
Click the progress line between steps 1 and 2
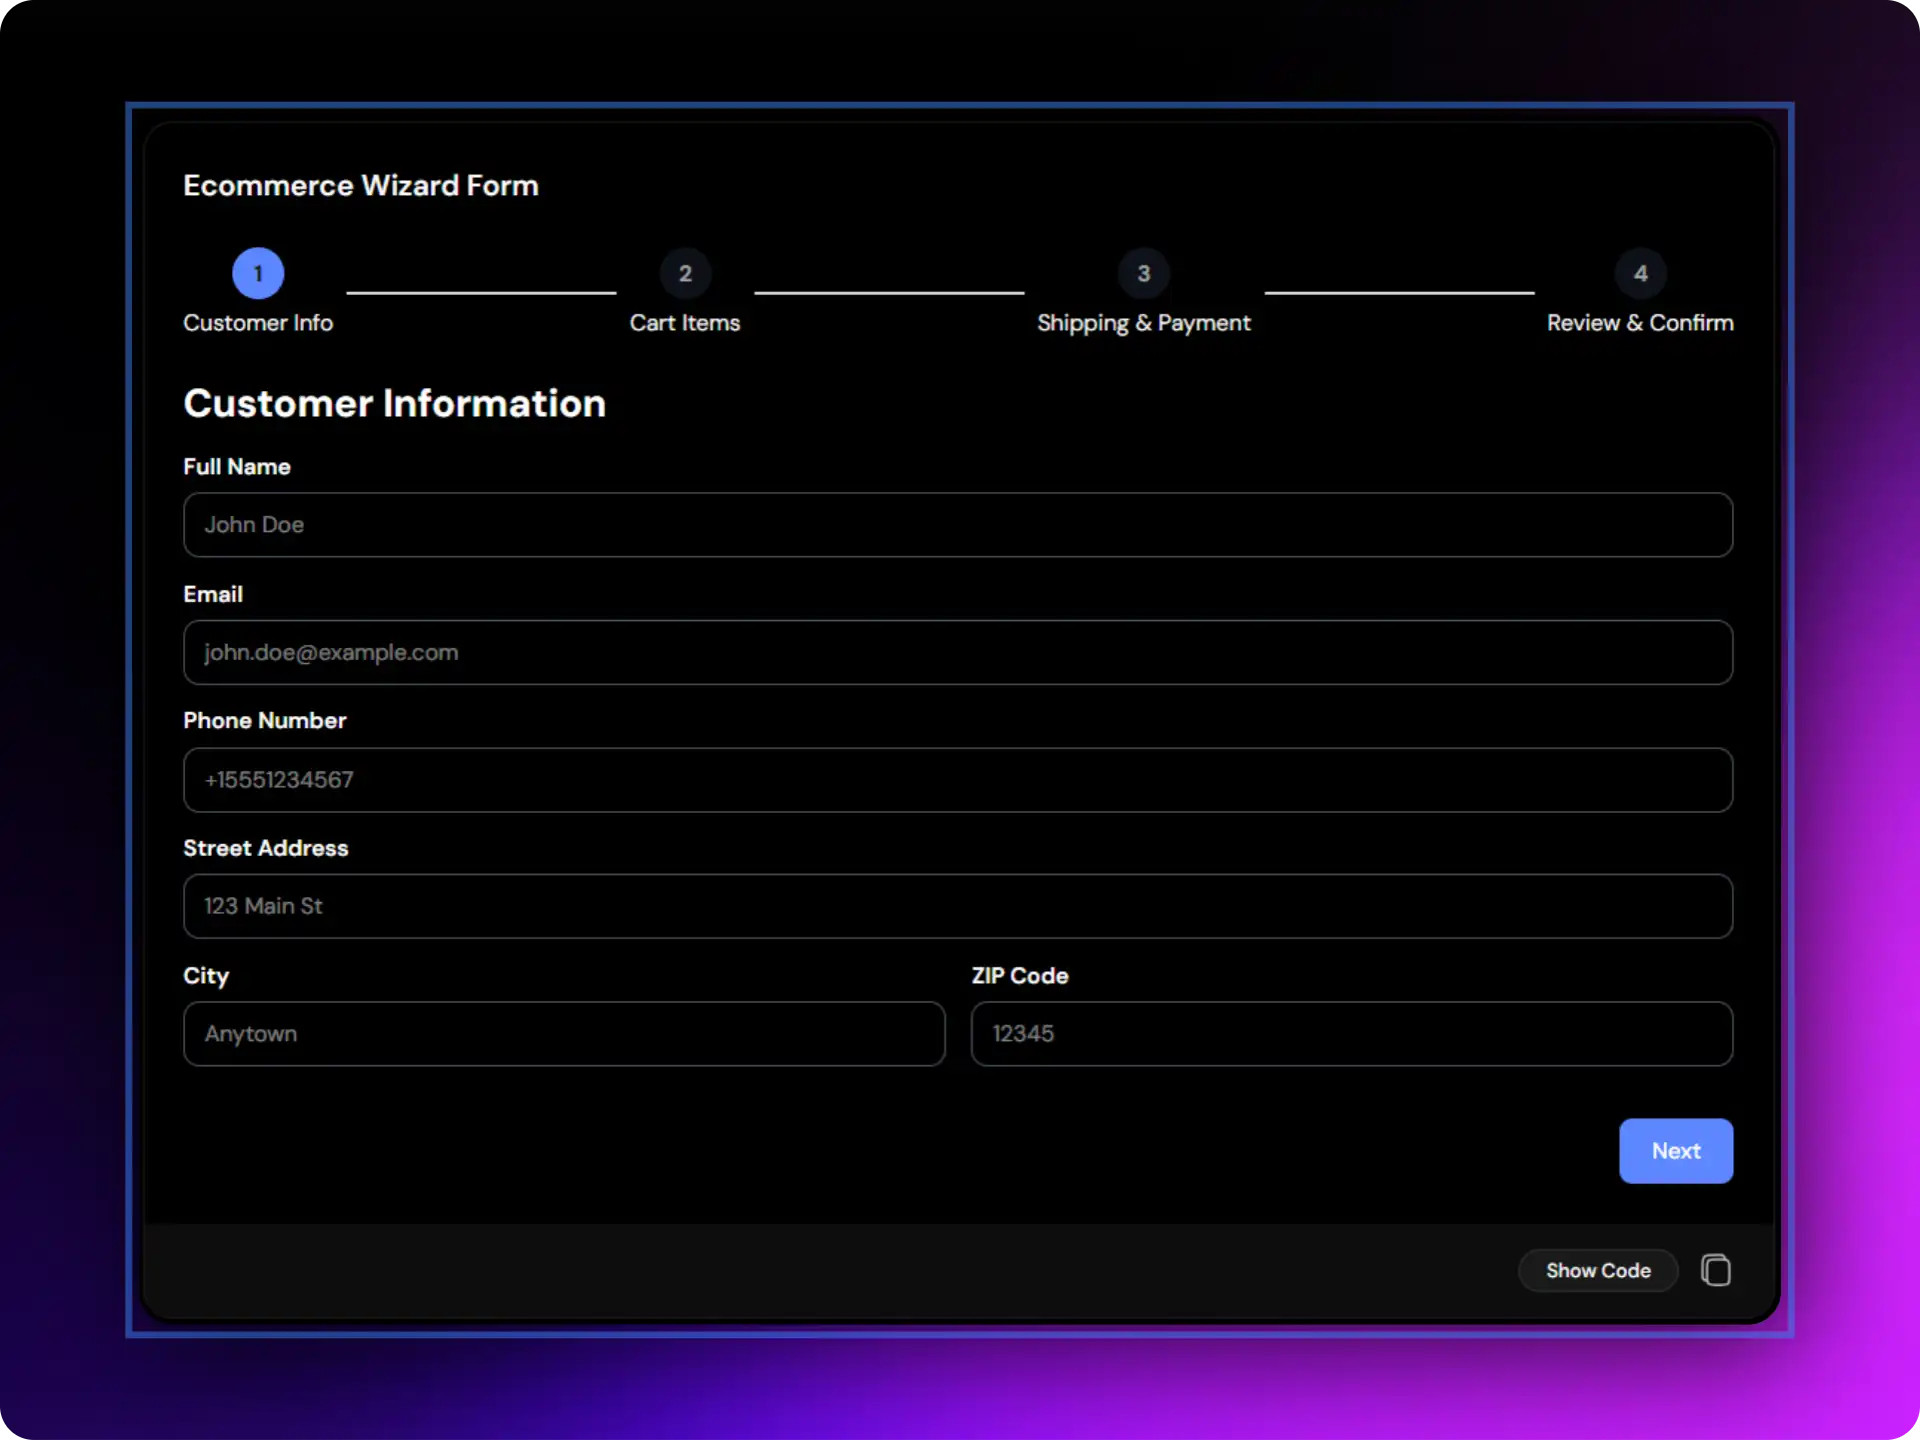pyautogui.click(x=481, y=292)
